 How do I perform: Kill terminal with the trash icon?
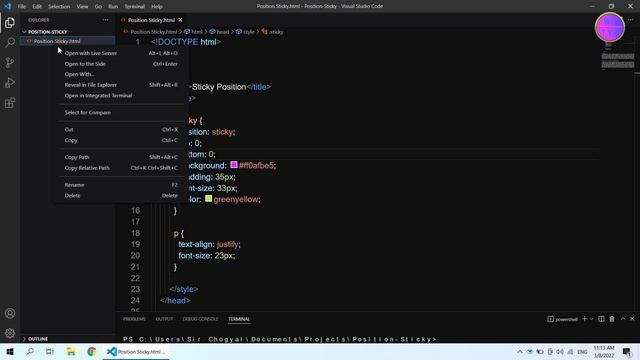[x=612, y=319]
